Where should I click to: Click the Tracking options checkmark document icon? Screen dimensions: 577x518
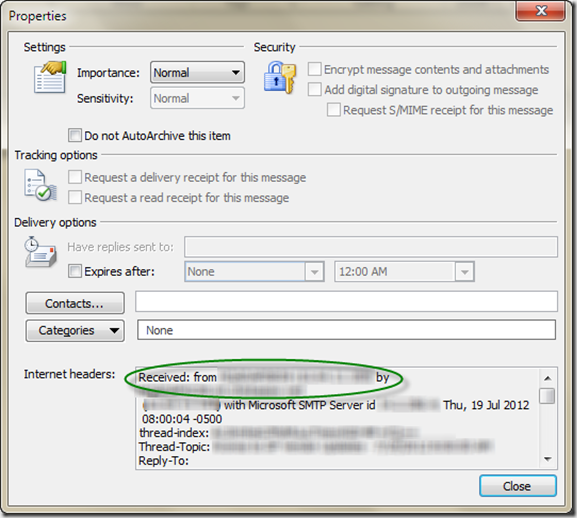tap(40, 185)
